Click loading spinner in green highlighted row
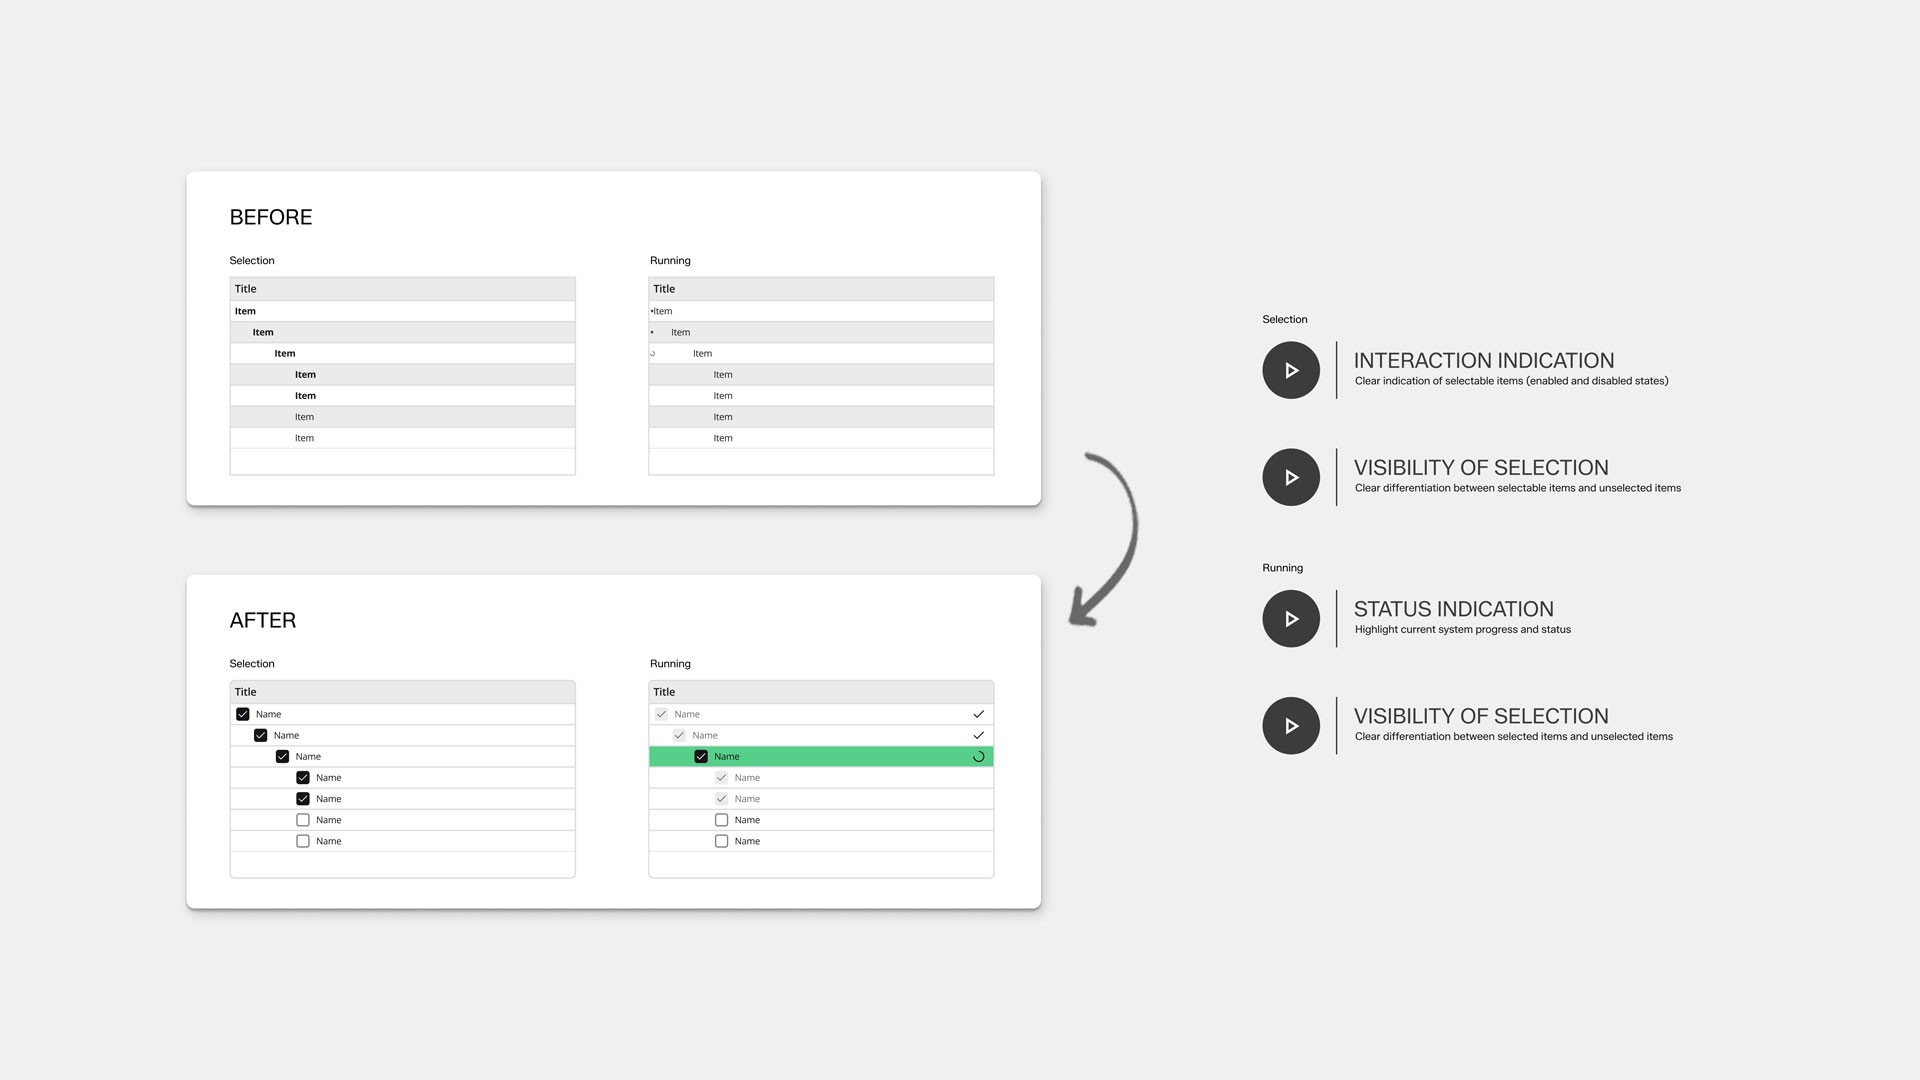 click(x=978, y=757)
